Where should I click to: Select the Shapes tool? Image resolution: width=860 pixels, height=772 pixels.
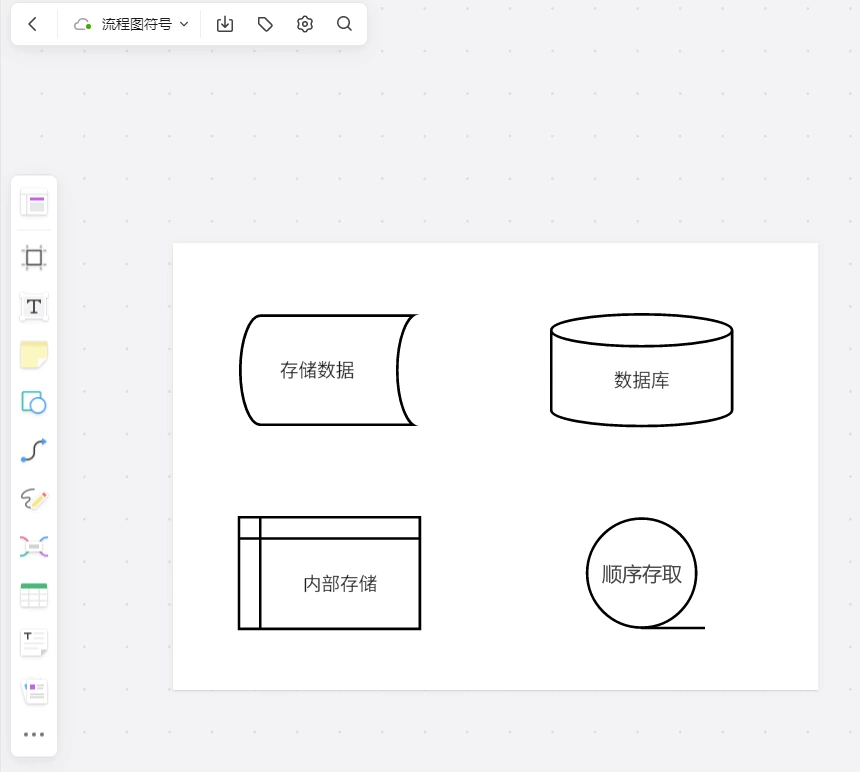[34, 402]
